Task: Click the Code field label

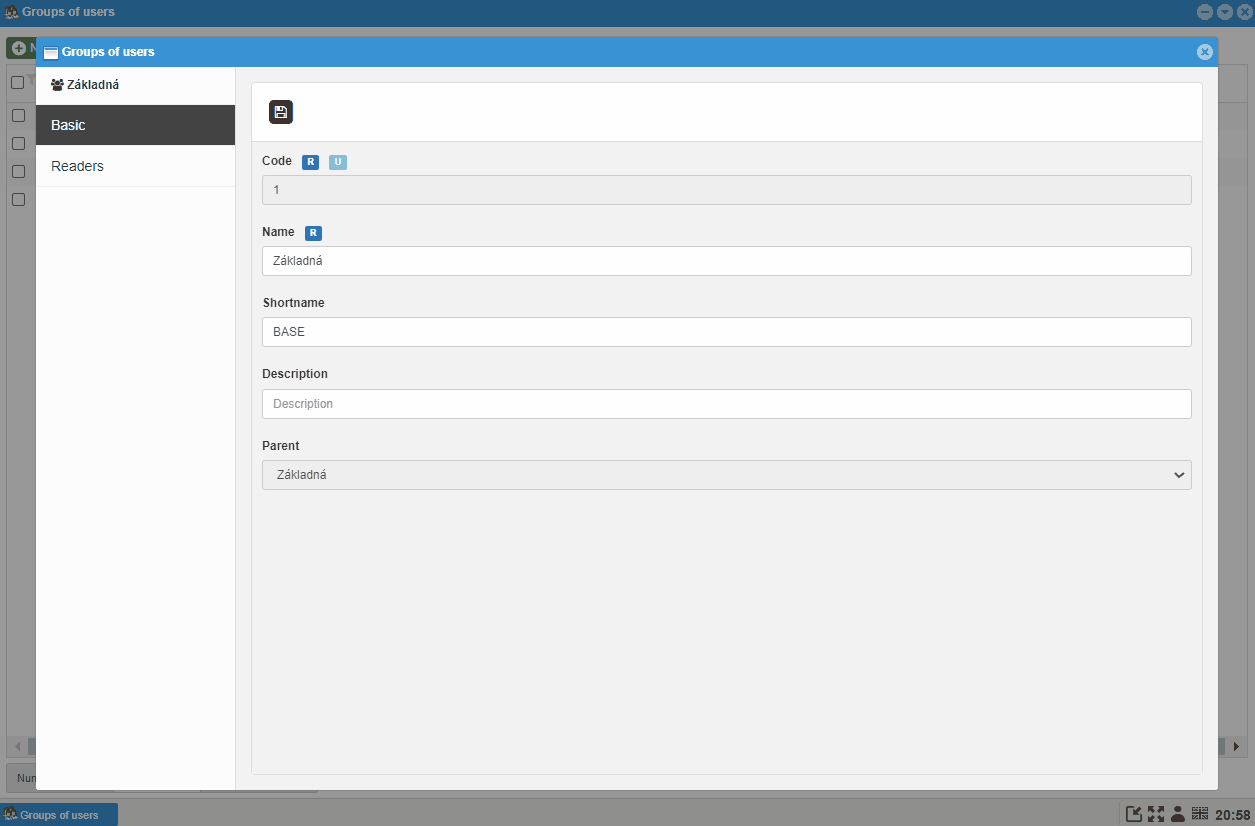Action: pyautogui.click(x=277, y=161)
